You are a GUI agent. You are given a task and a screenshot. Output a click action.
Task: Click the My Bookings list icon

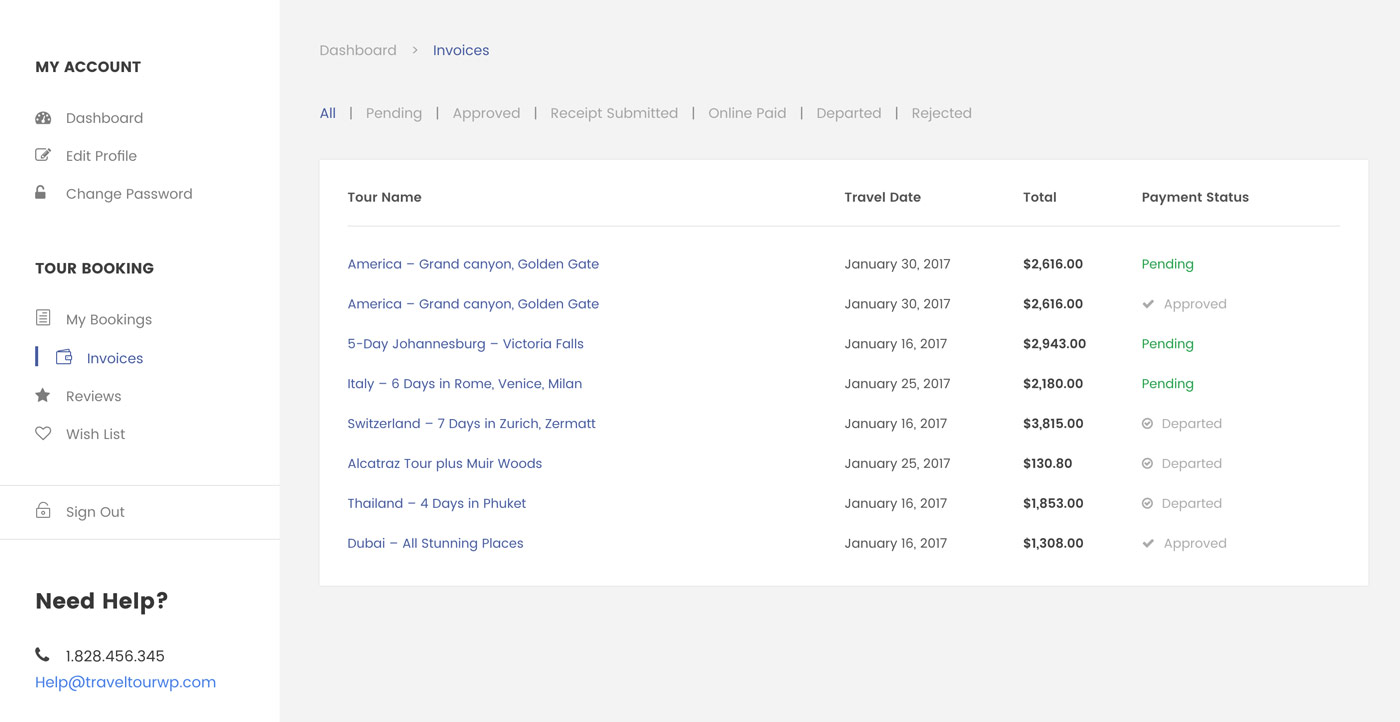(43, 318)
